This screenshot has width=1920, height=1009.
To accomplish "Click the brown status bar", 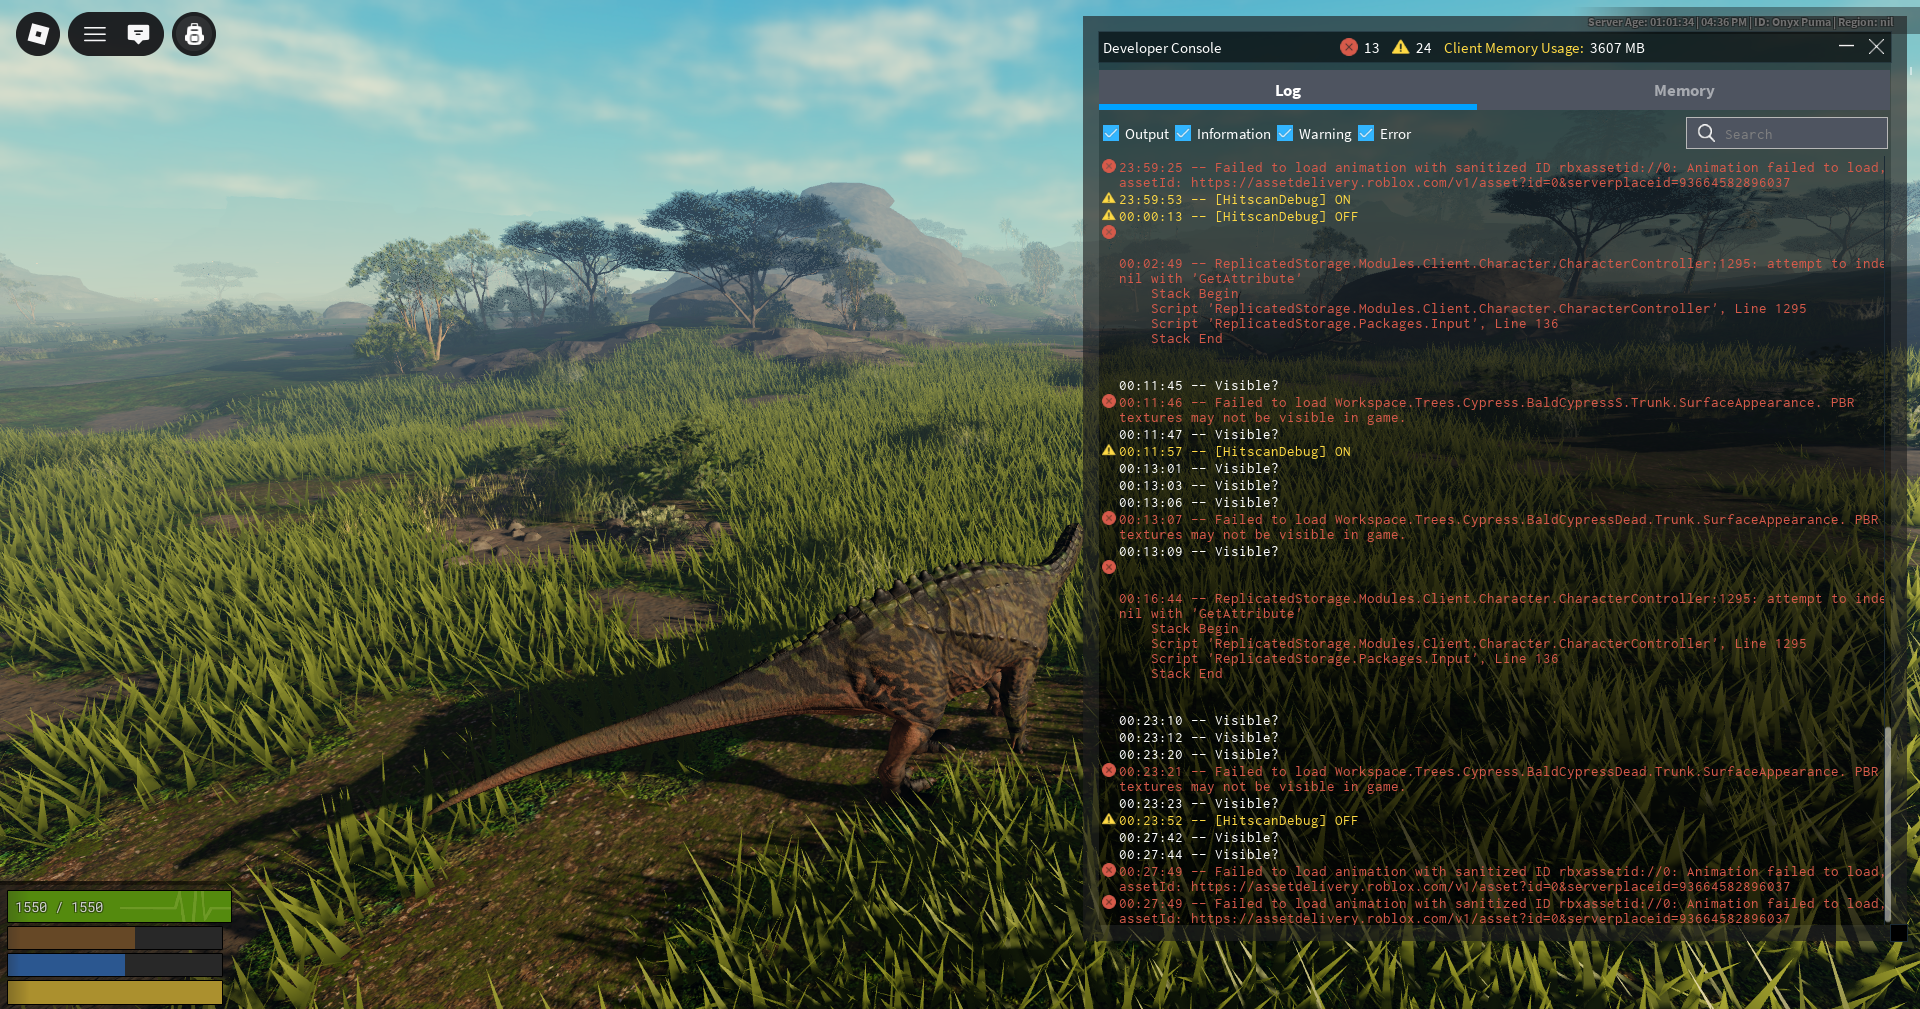I will coord(115,937).
